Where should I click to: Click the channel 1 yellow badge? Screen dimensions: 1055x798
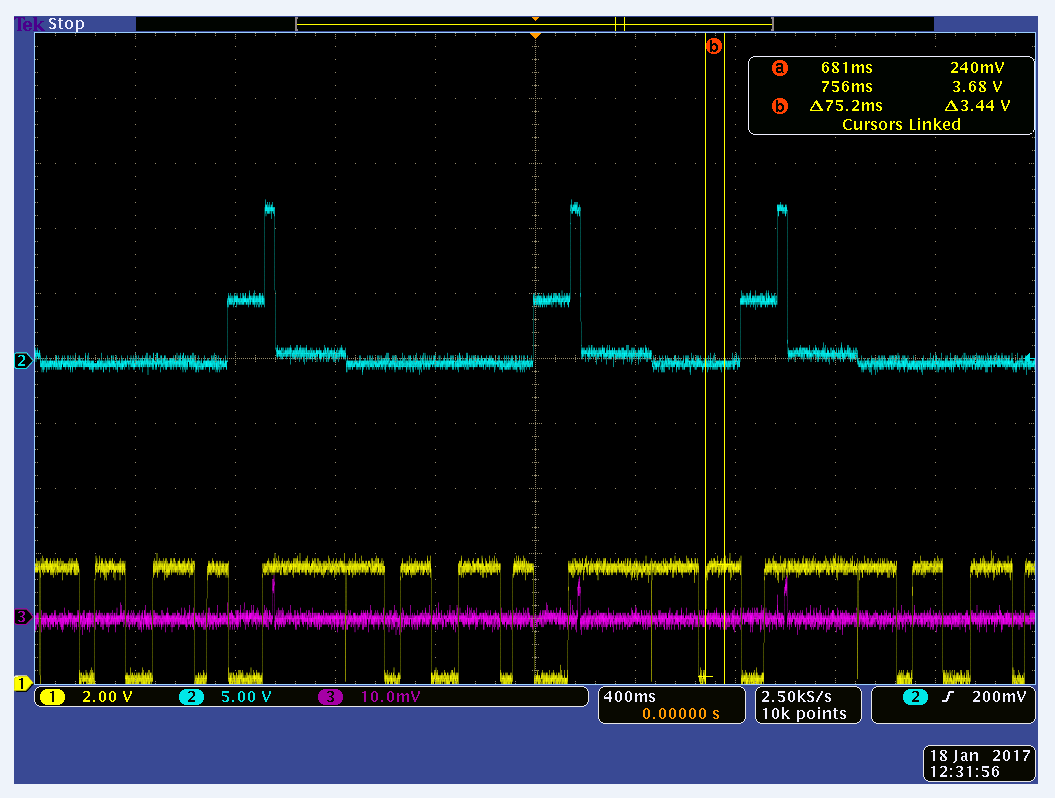tap(52, 697)
